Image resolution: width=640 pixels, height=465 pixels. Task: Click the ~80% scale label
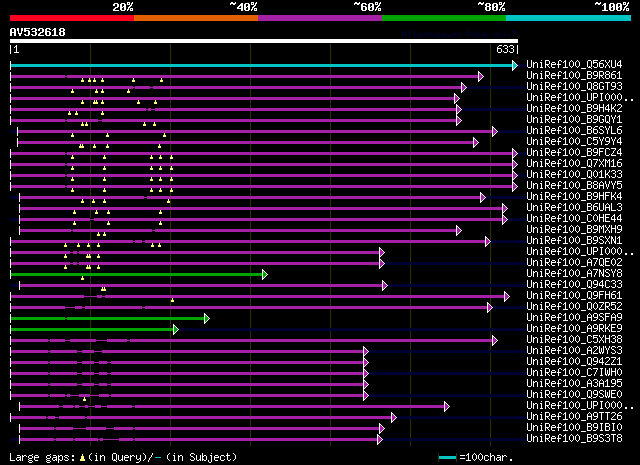(491, 7)
